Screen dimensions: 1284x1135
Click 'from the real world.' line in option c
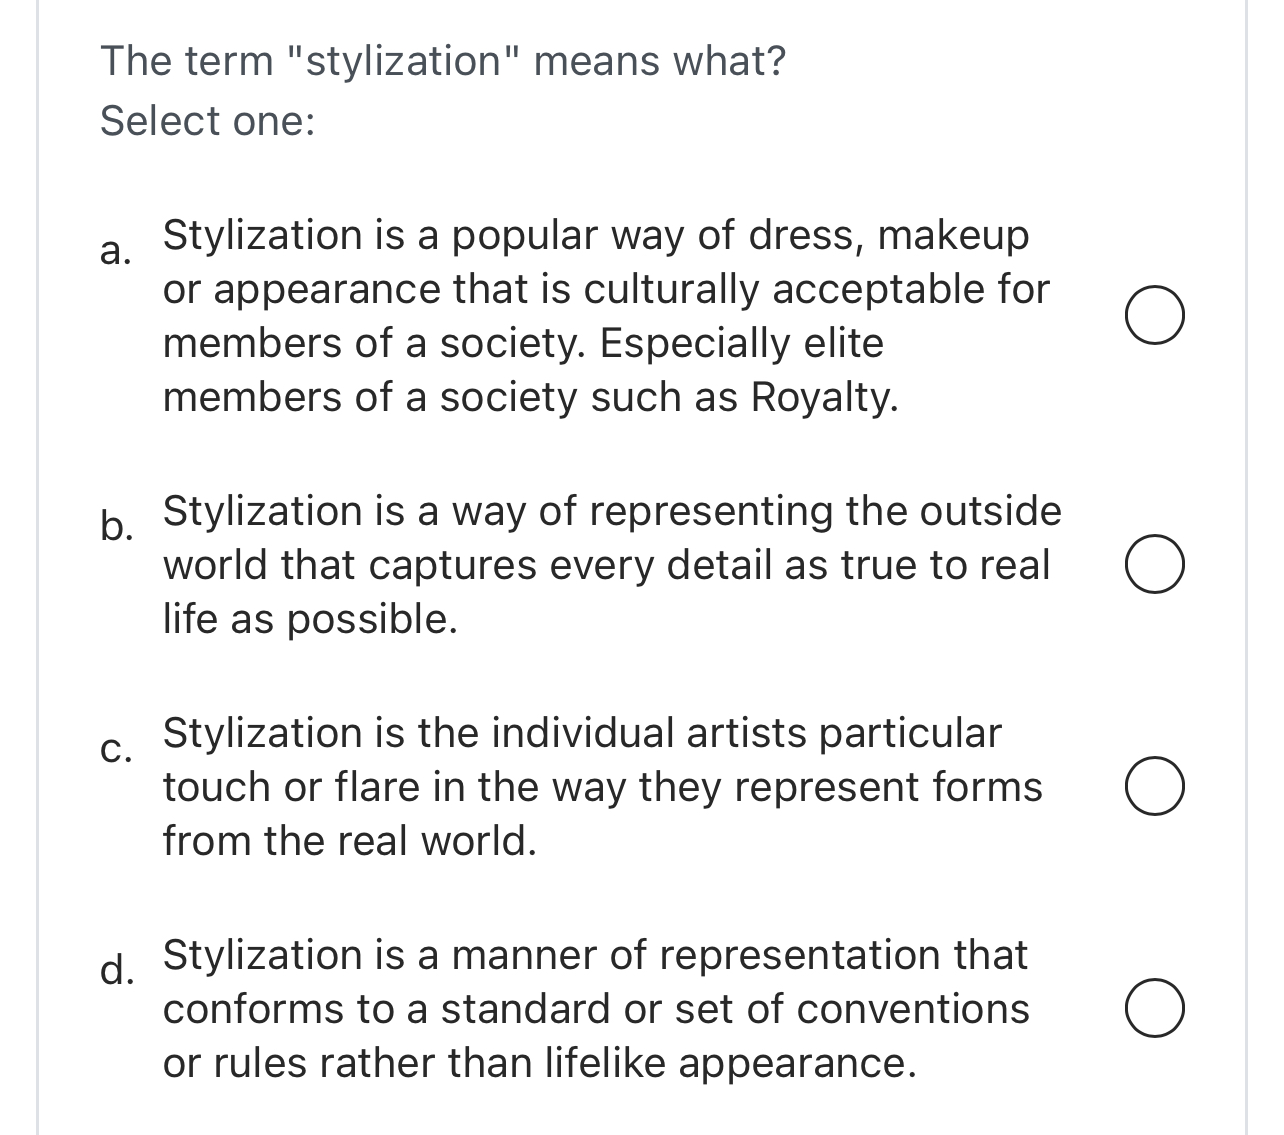tap(350, 841)
